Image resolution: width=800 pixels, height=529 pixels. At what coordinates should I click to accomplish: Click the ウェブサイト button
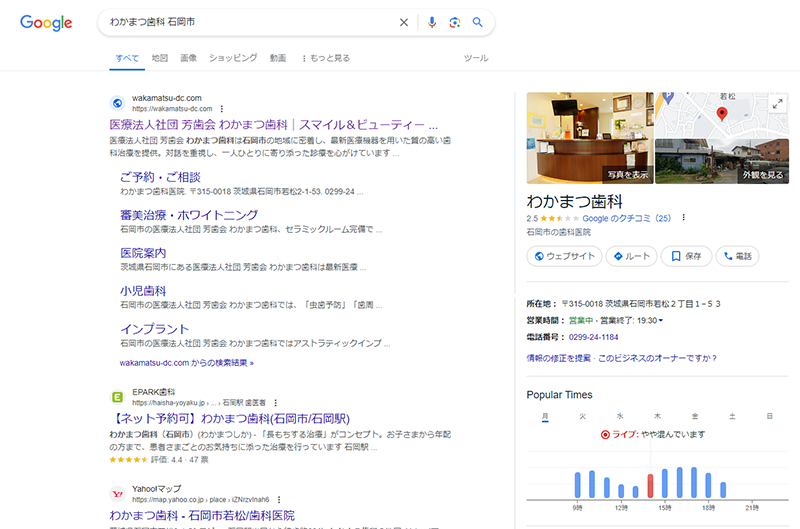[564, 256]
